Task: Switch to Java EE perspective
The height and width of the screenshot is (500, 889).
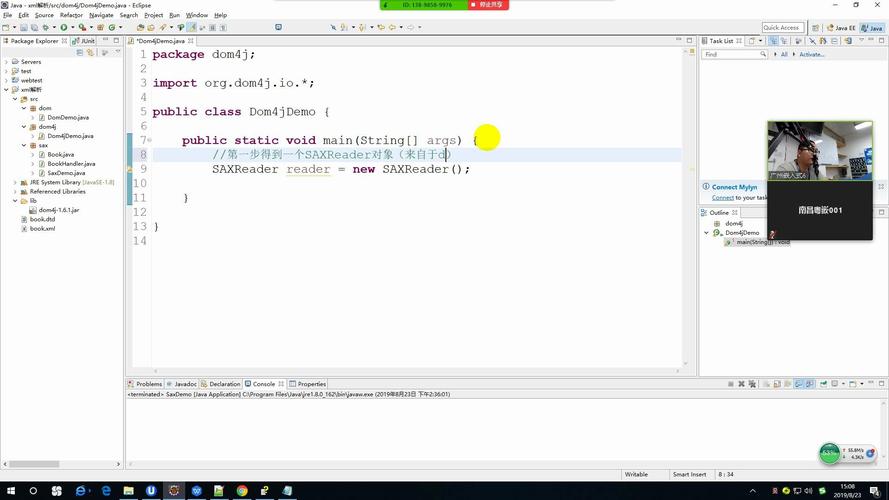Action: point(841,28)
